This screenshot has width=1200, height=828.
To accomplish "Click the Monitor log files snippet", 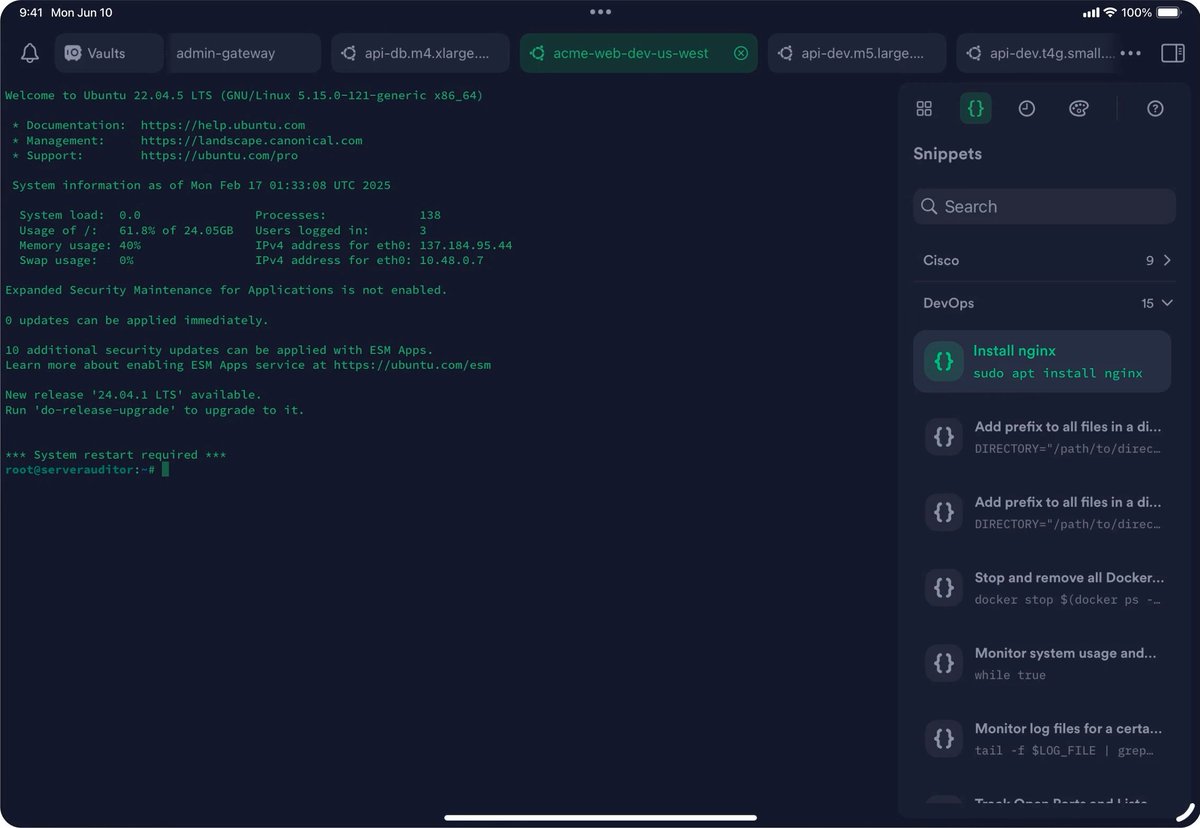I will [1042, 739].
